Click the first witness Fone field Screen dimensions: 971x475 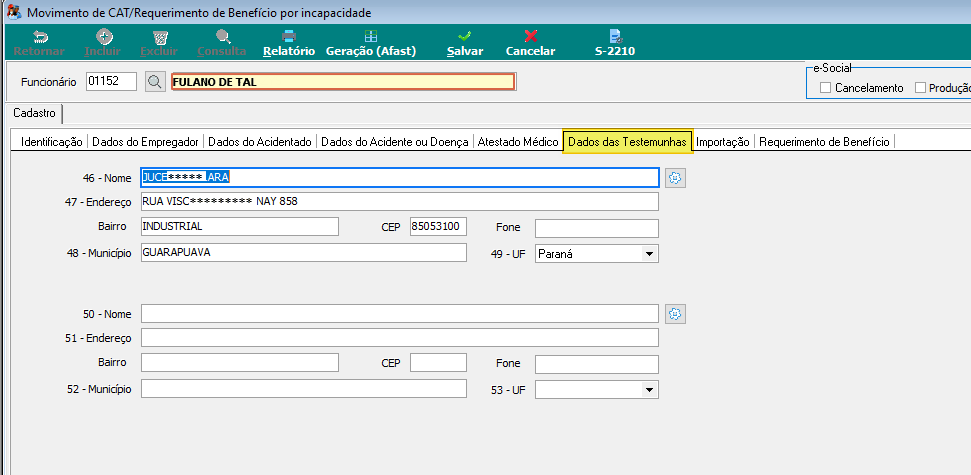(x=597, y=228)
